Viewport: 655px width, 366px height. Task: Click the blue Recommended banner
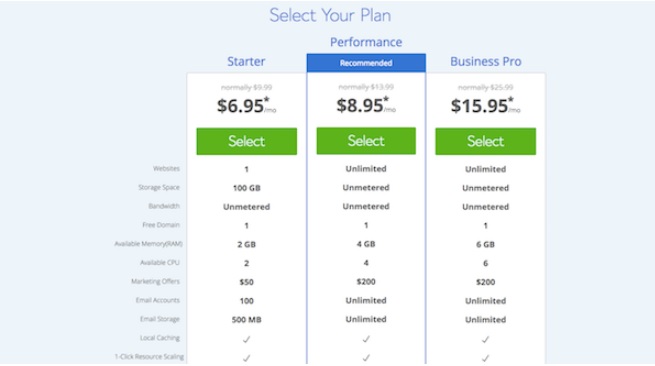[366, 63]
